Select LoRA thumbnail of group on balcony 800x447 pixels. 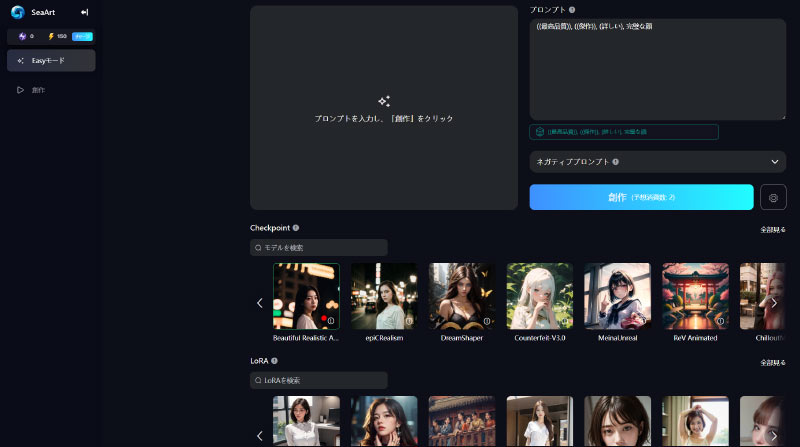(462, 421)
